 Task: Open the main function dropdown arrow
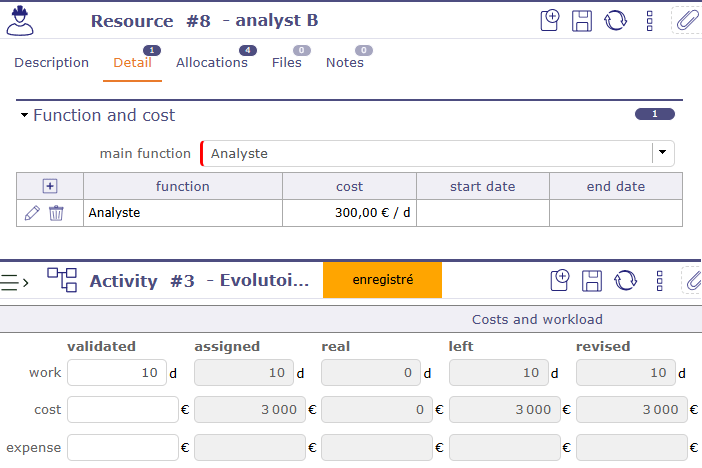pos(662,153)
